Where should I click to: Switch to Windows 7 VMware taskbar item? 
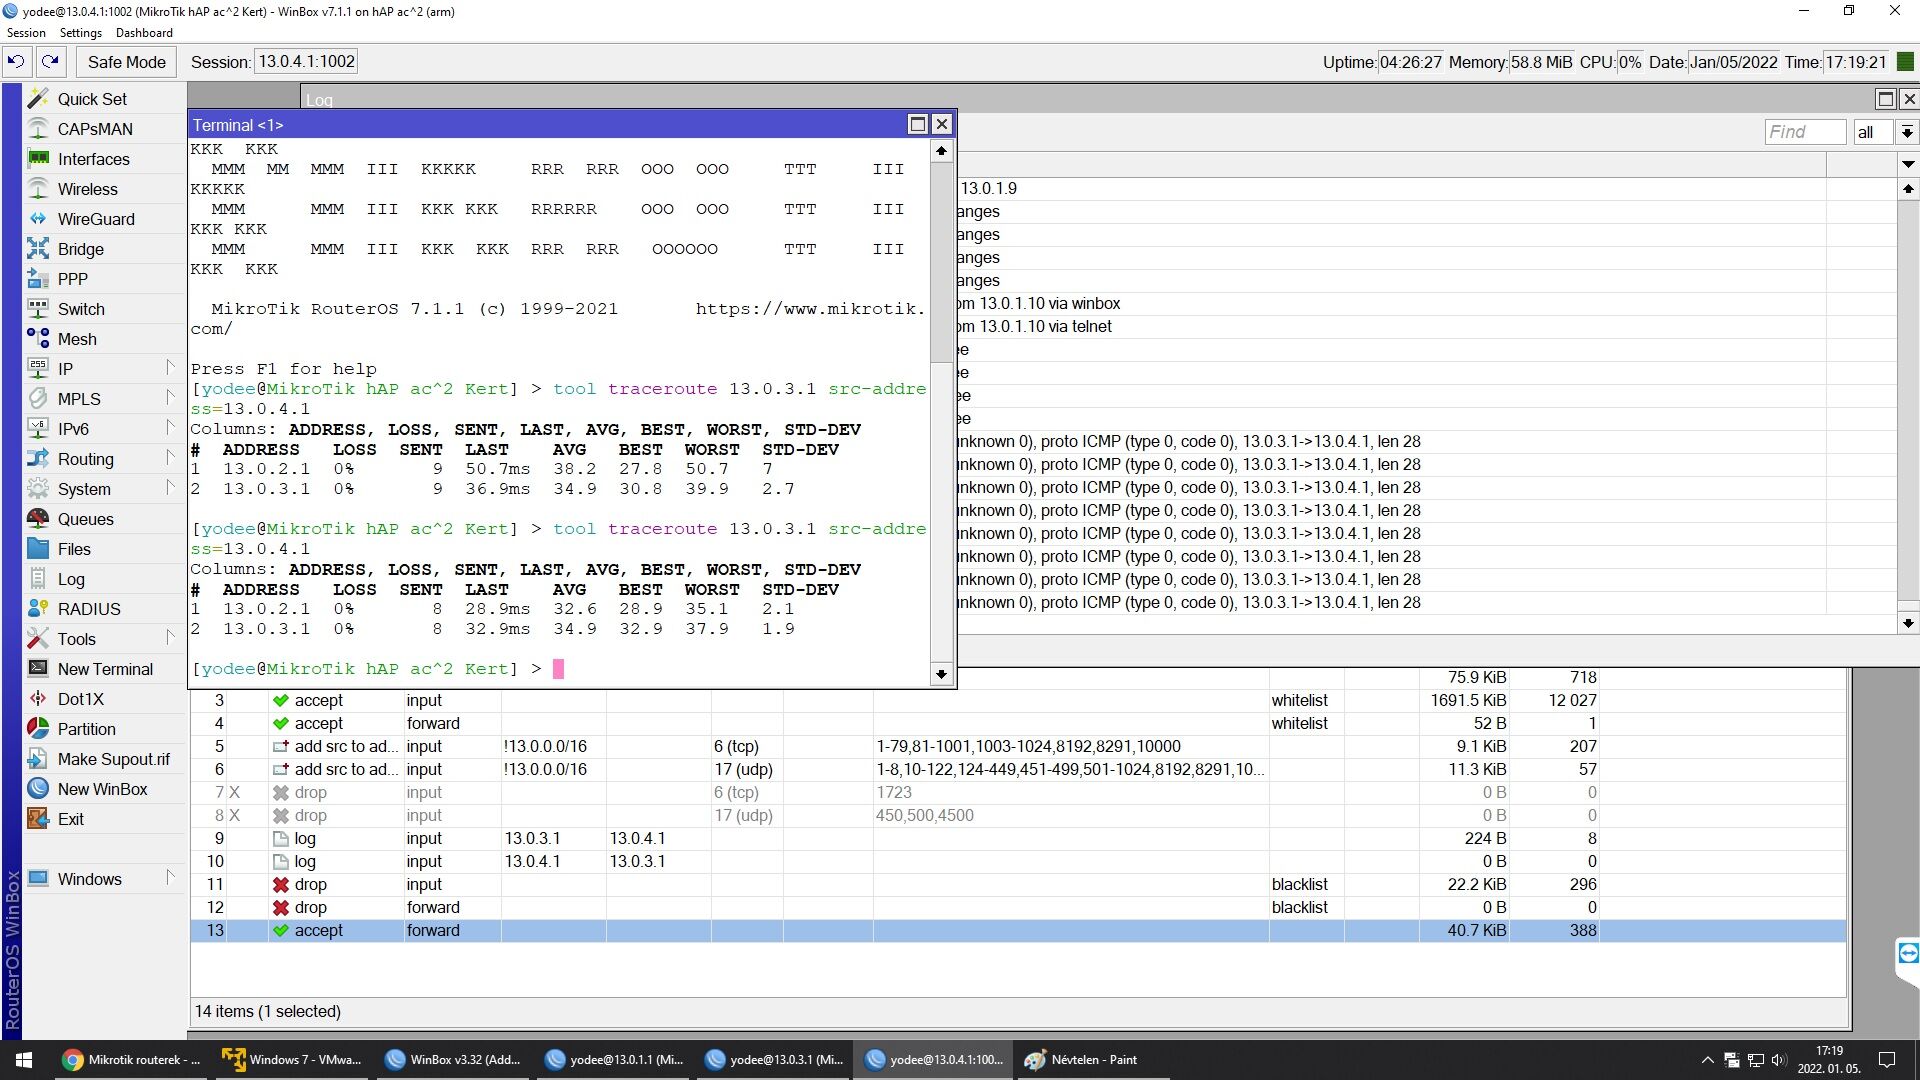click(x=292, y=1060)
